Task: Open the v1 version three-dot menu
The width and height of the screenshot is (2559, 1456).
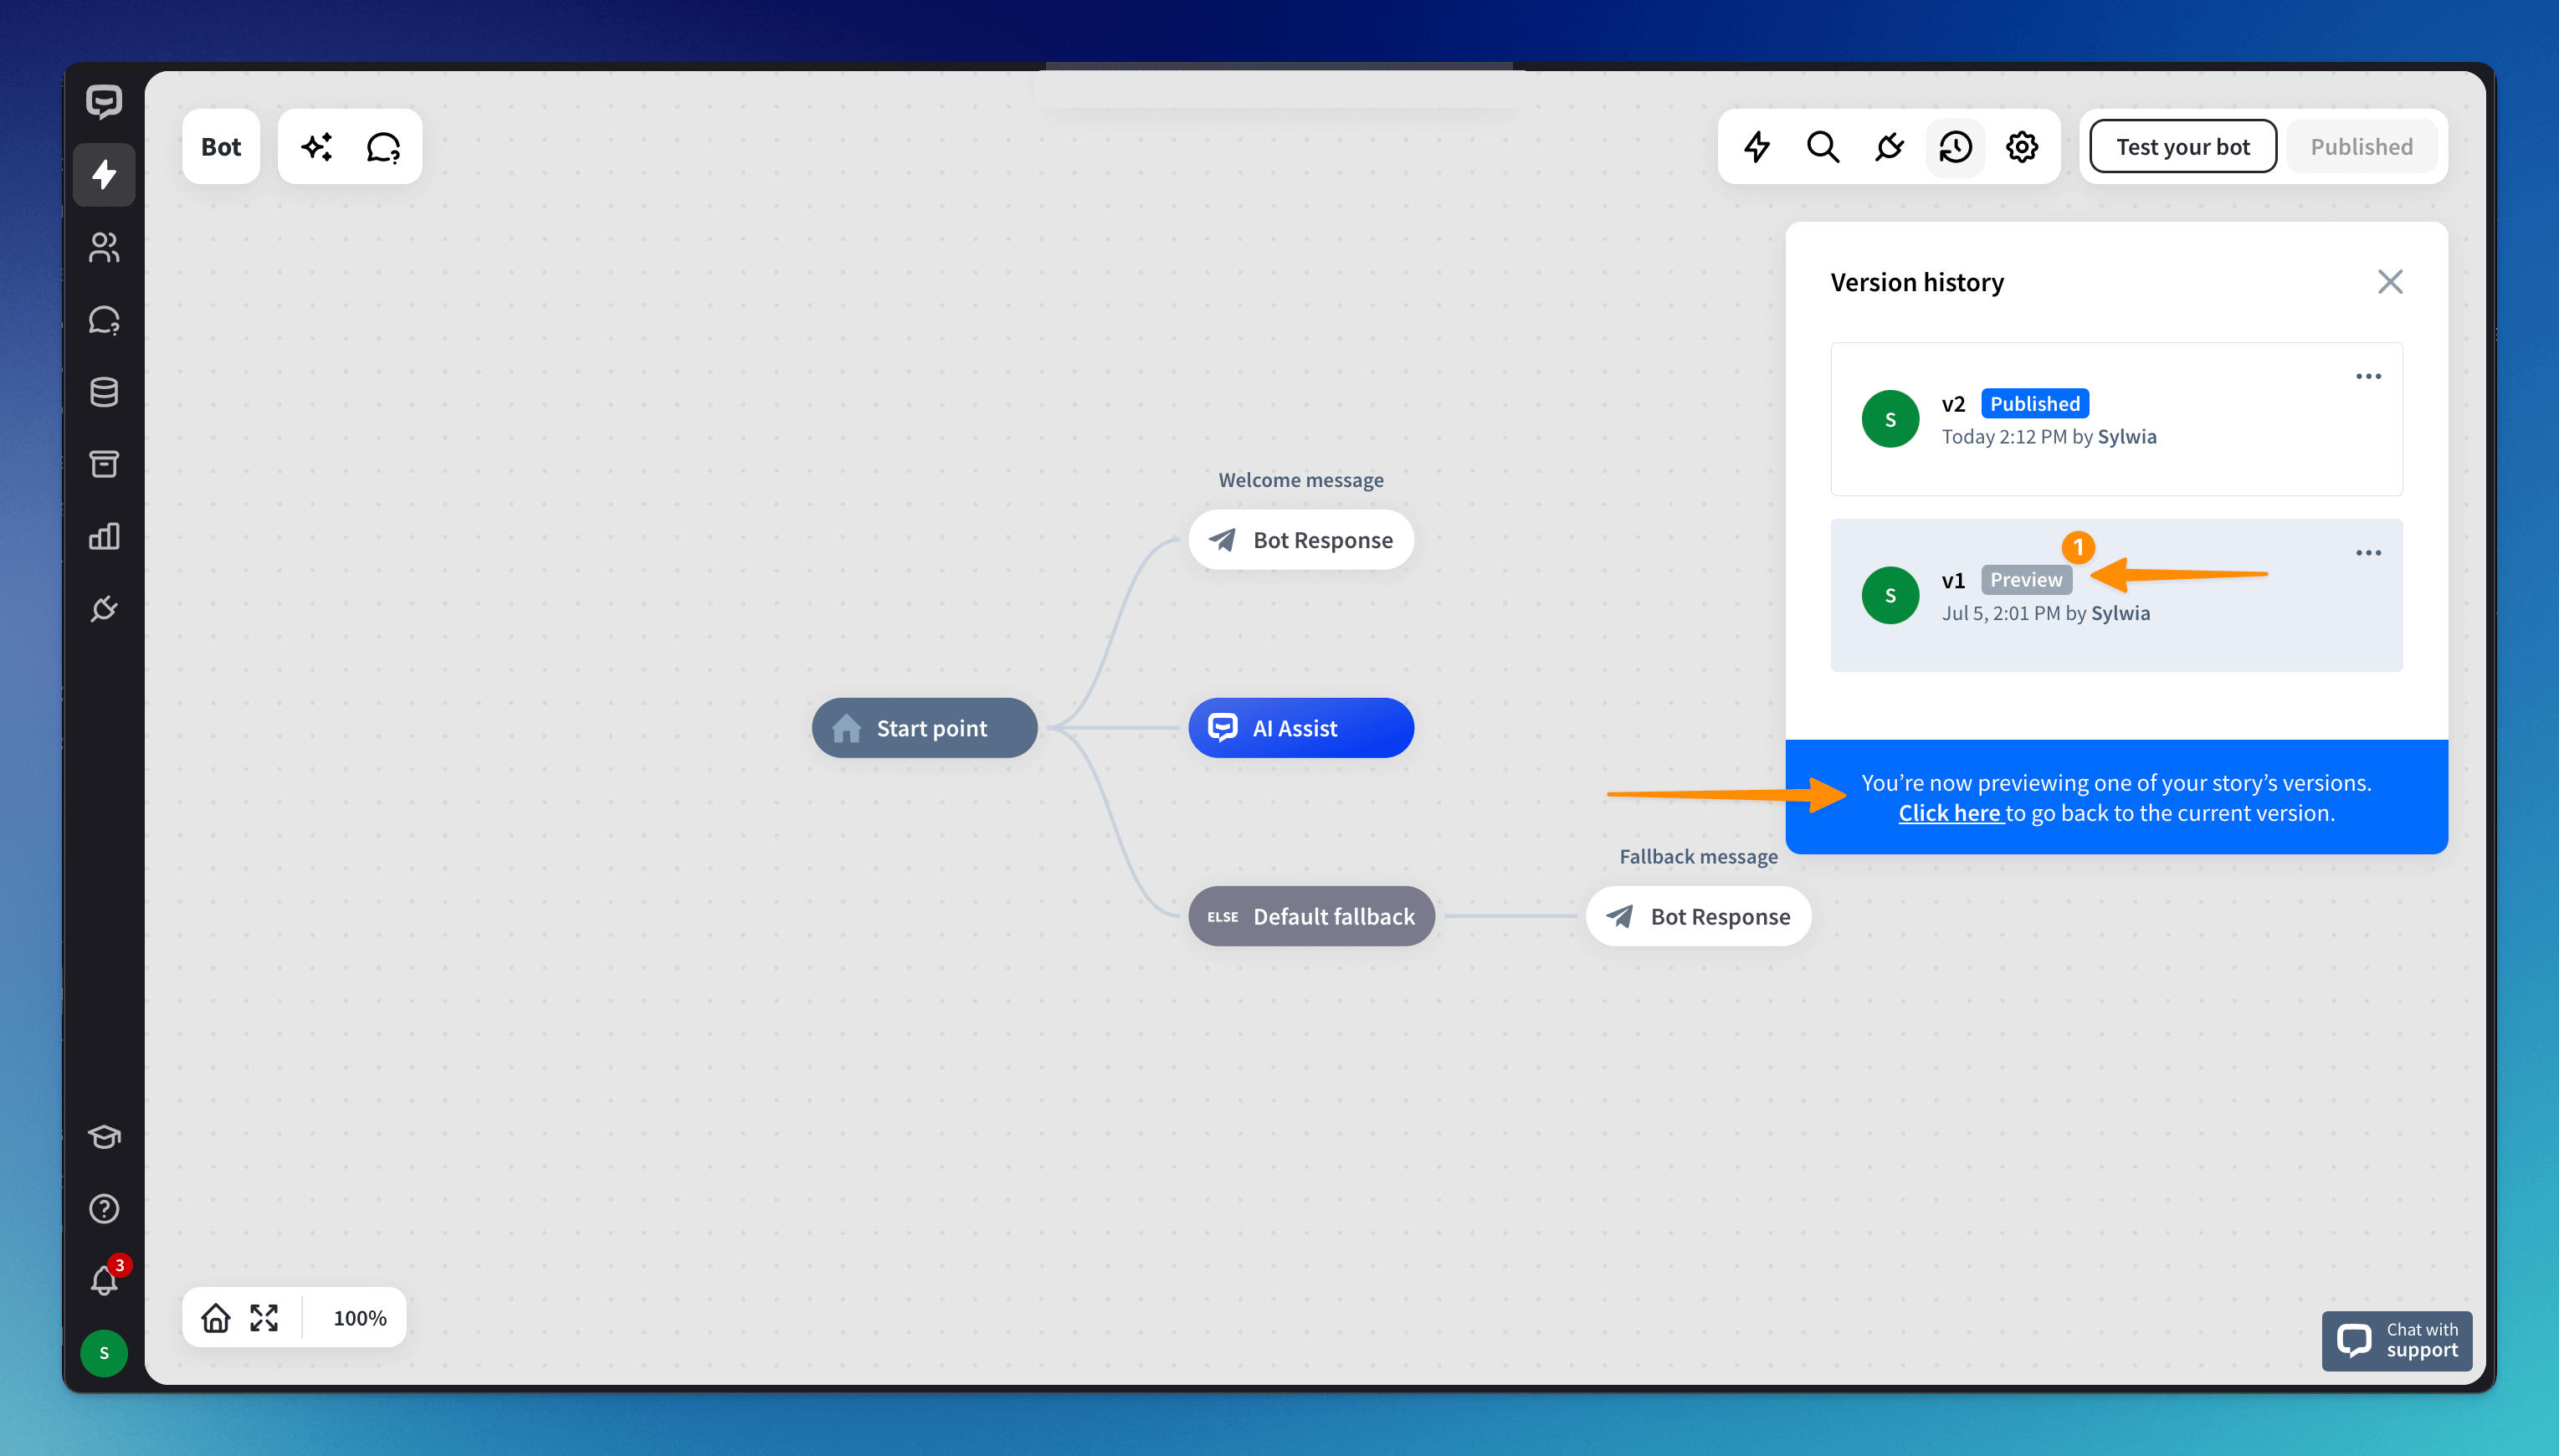Action: (2367, 553)
